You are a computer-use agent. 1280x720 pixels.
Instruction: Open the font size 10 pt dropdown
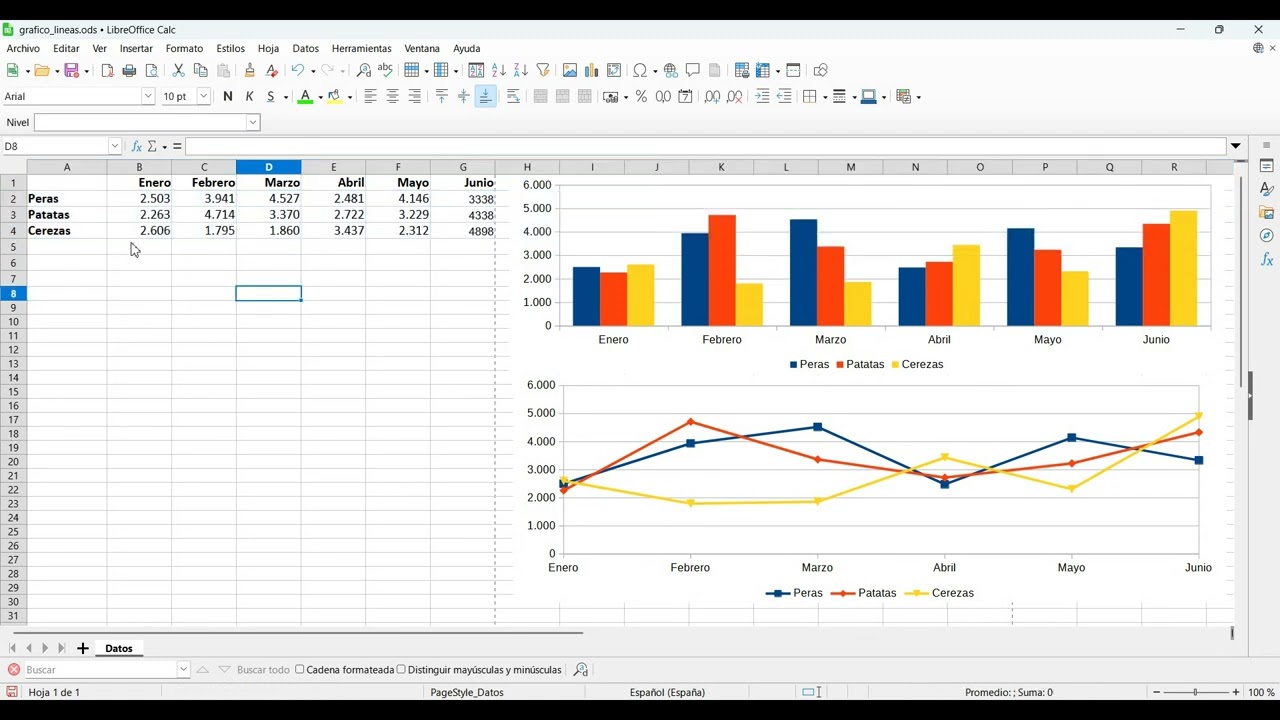coord(204,96)
